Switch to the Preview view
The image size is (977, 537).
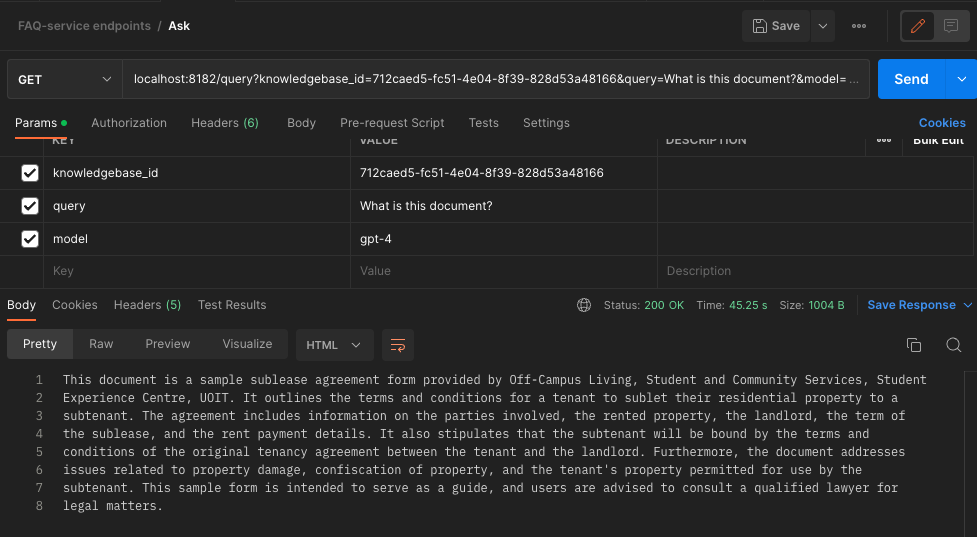coord(168,344)
